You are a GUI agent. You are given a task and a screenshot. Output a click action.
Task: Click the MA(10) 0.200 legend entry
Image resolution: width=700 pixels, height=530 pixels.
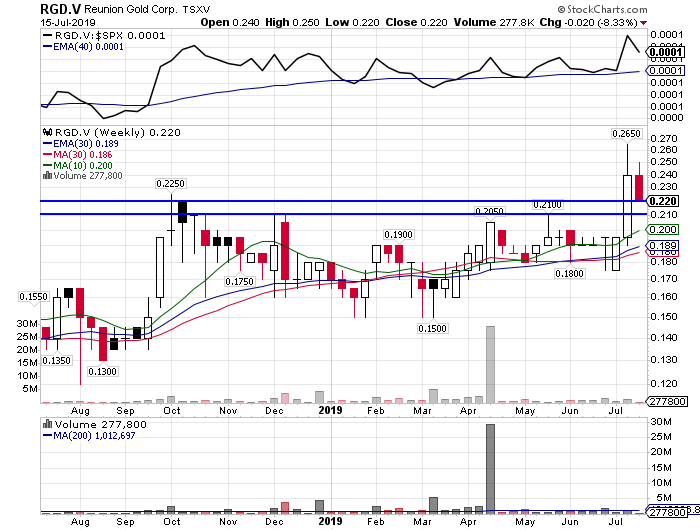pos(78,166)
